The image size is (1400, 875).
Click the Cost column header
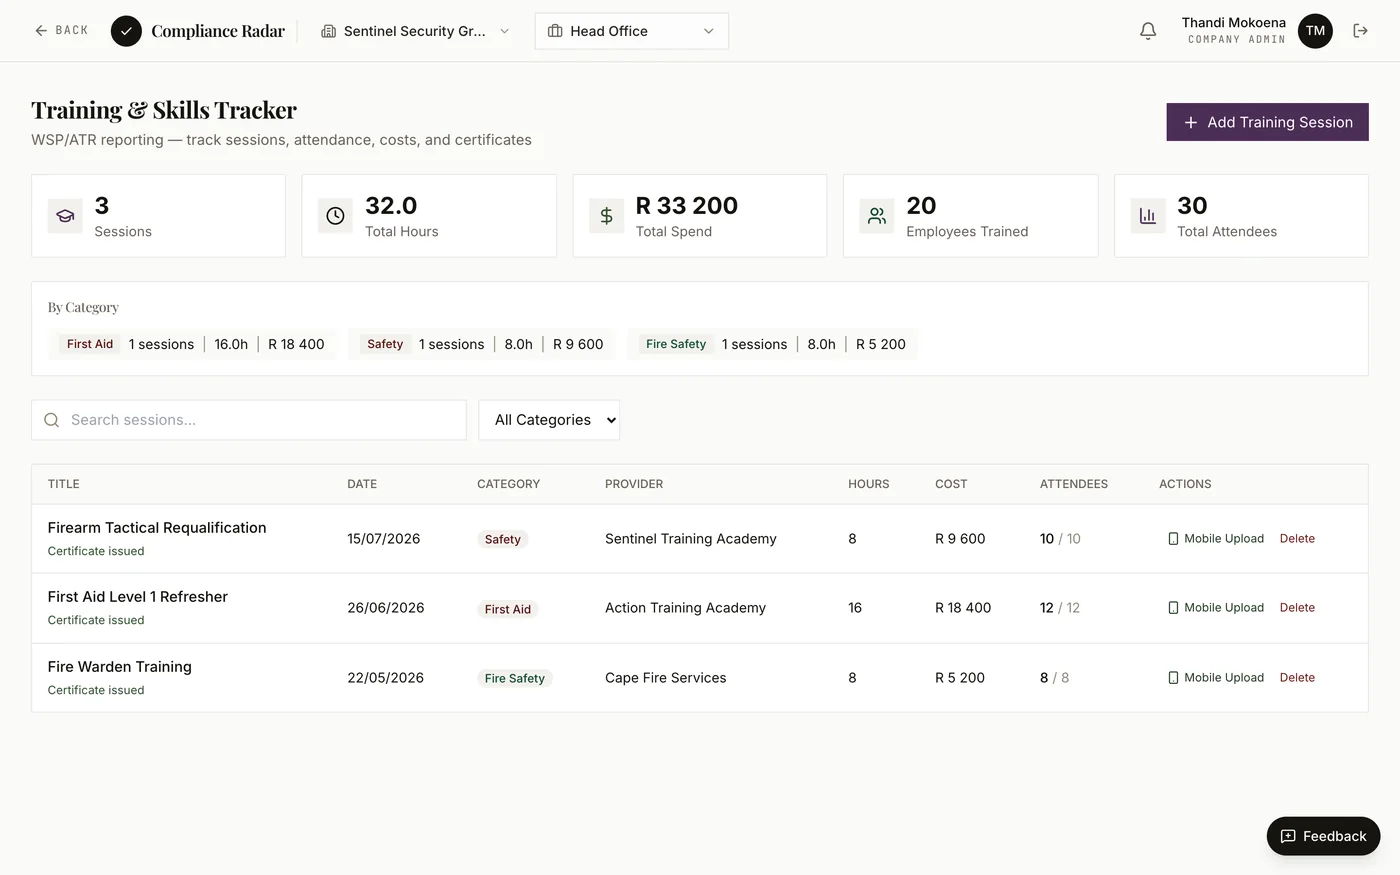pos(951,484)
